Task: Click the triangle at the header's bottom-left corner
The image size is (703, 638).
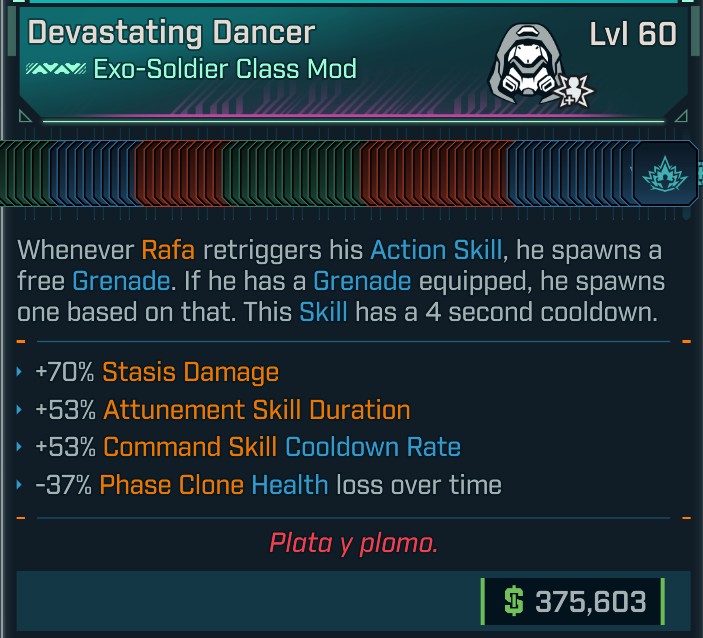Action: 25,116
